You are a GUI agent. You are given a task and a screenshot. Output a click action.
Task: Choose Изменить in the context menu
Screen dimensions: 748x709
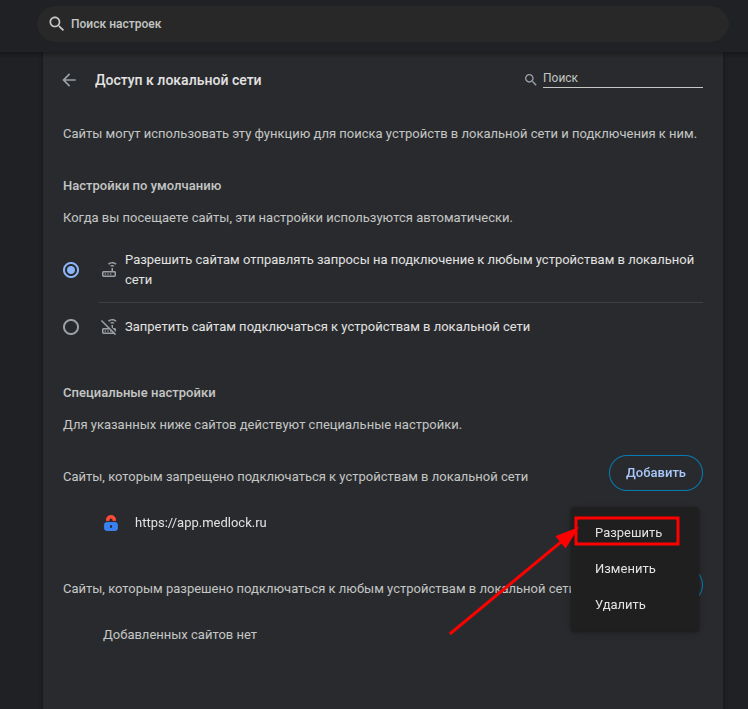(625, 569)
